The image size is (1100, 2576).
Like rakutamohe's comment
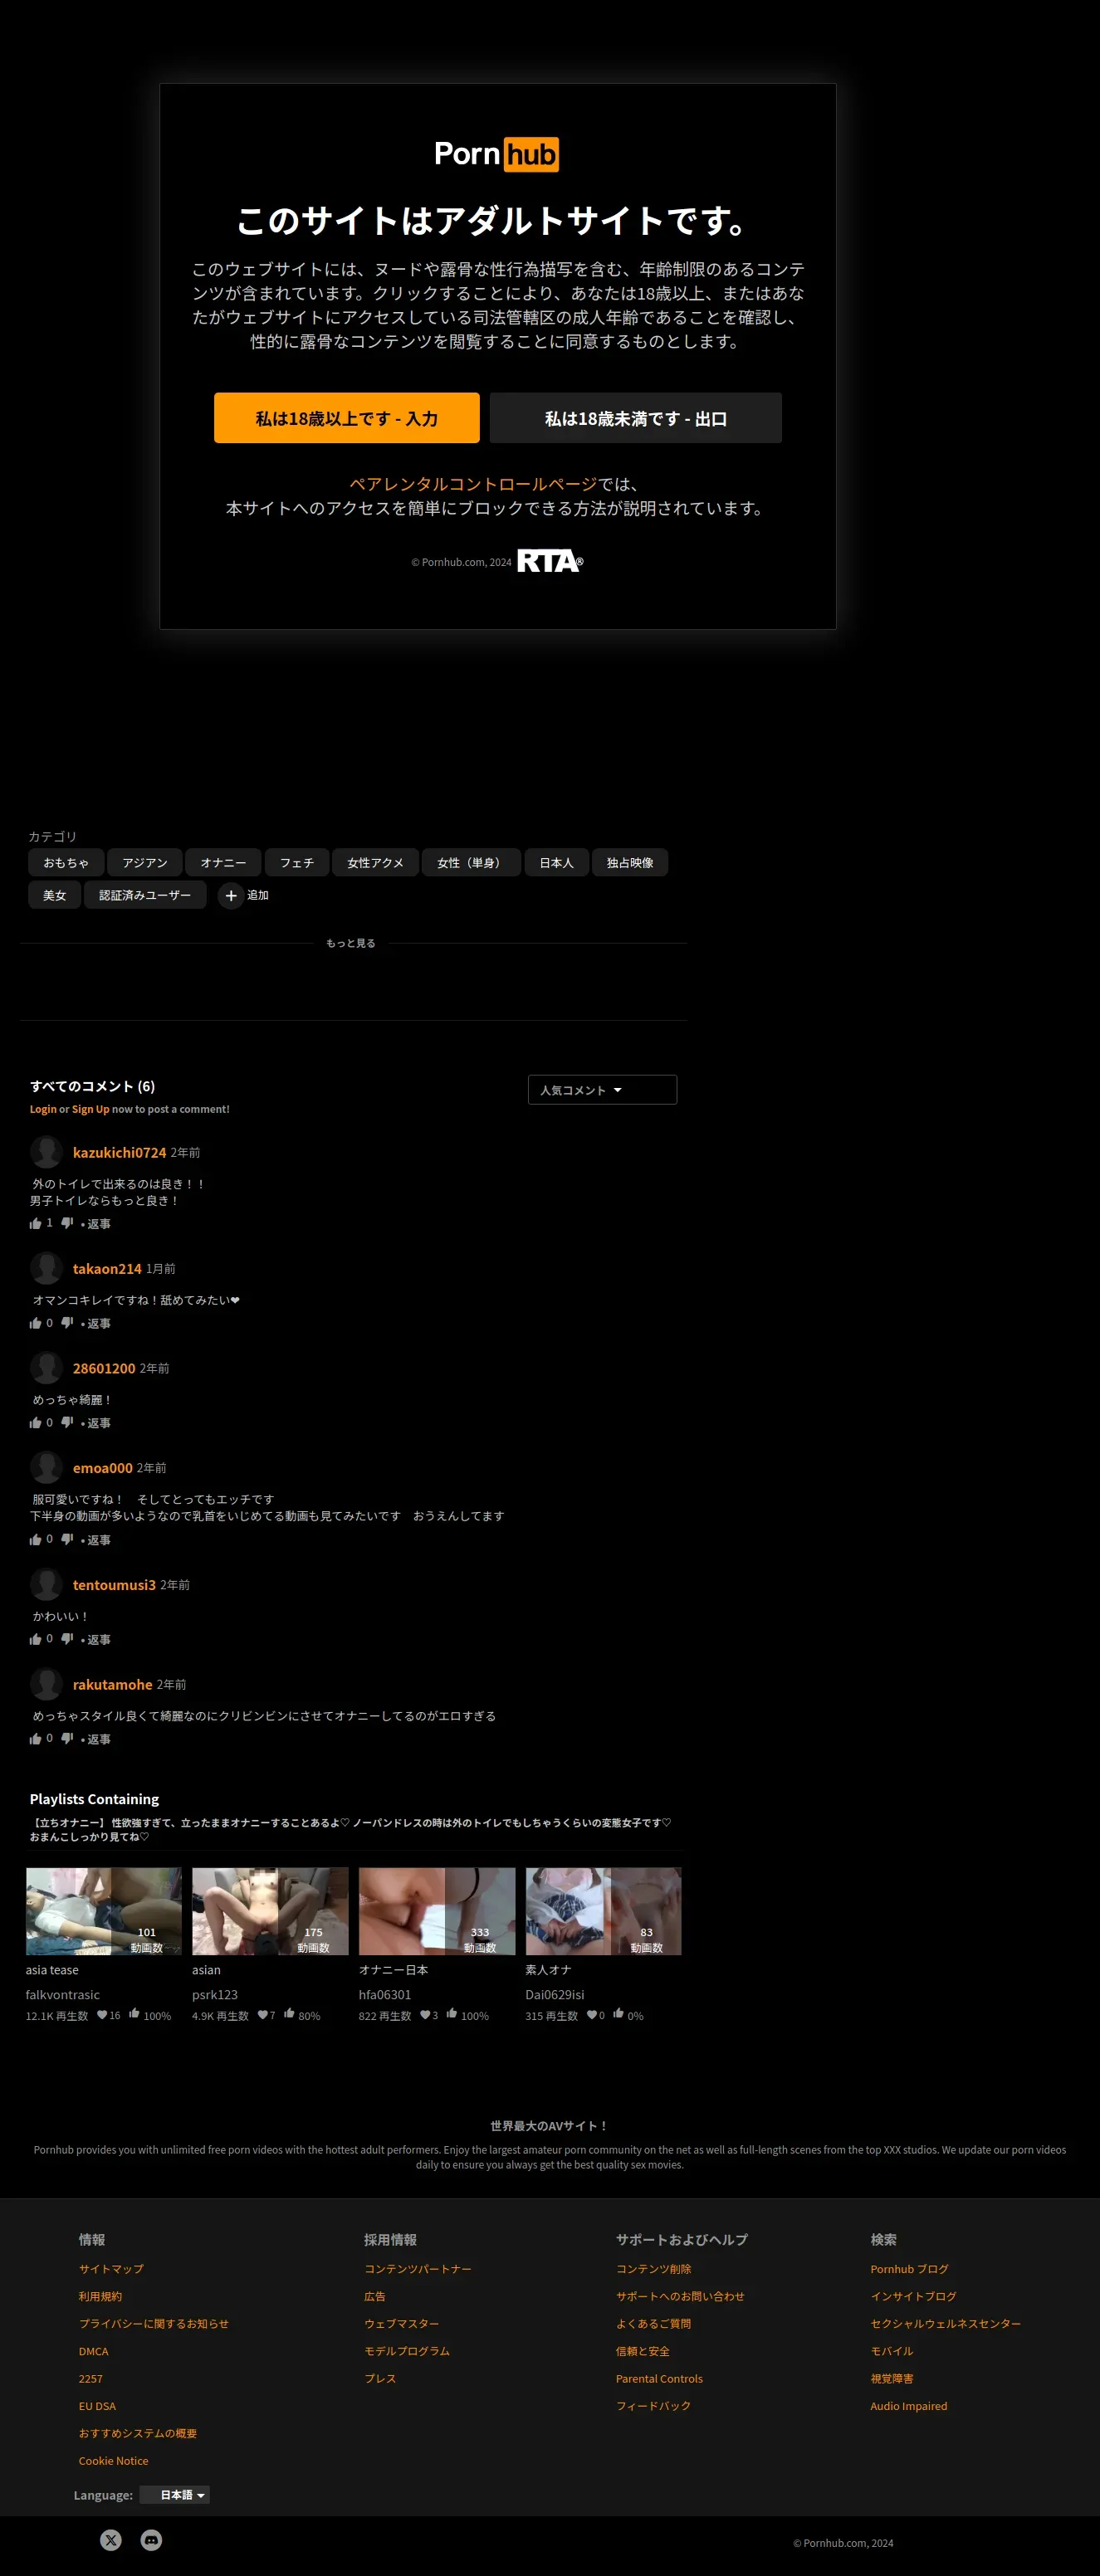pos(36,1738)
